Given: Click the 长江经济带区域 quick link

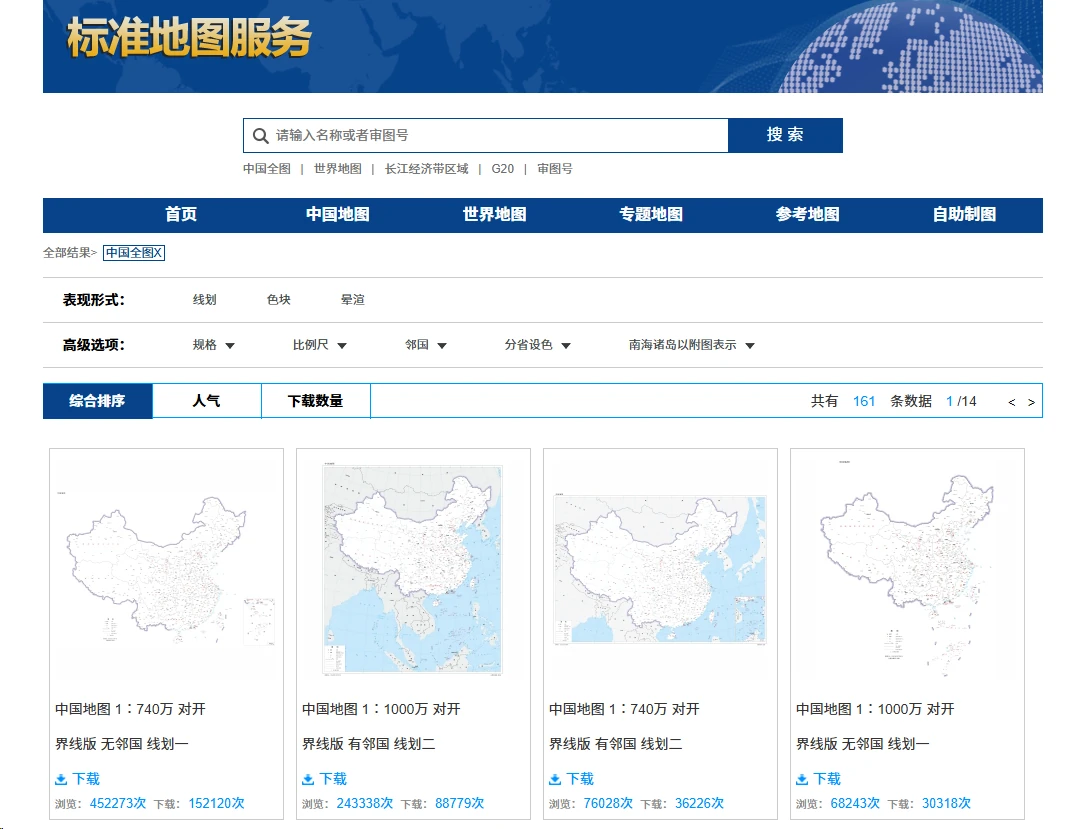Looking at the screenshot, I should 426,169.
